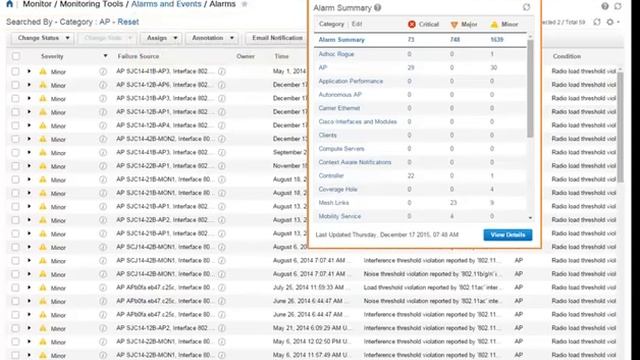Check the AP SJC14-12B-AP4 row

point(16,125)
